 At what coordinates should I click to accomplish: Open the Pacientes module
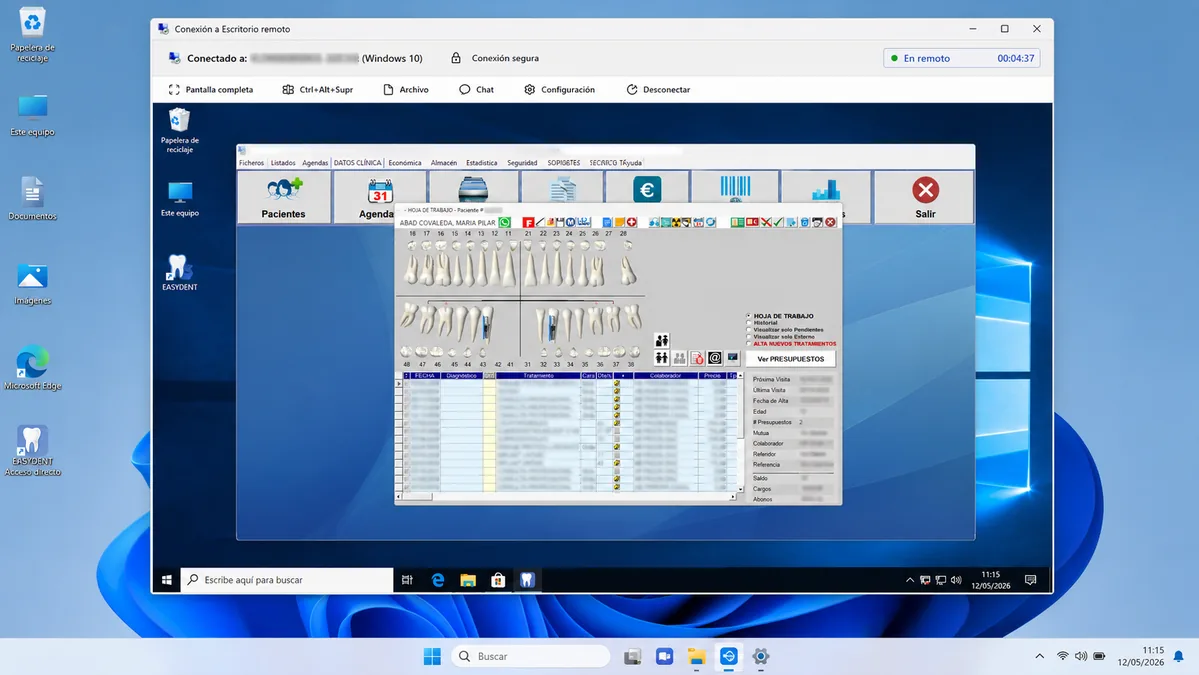point(284,197)
